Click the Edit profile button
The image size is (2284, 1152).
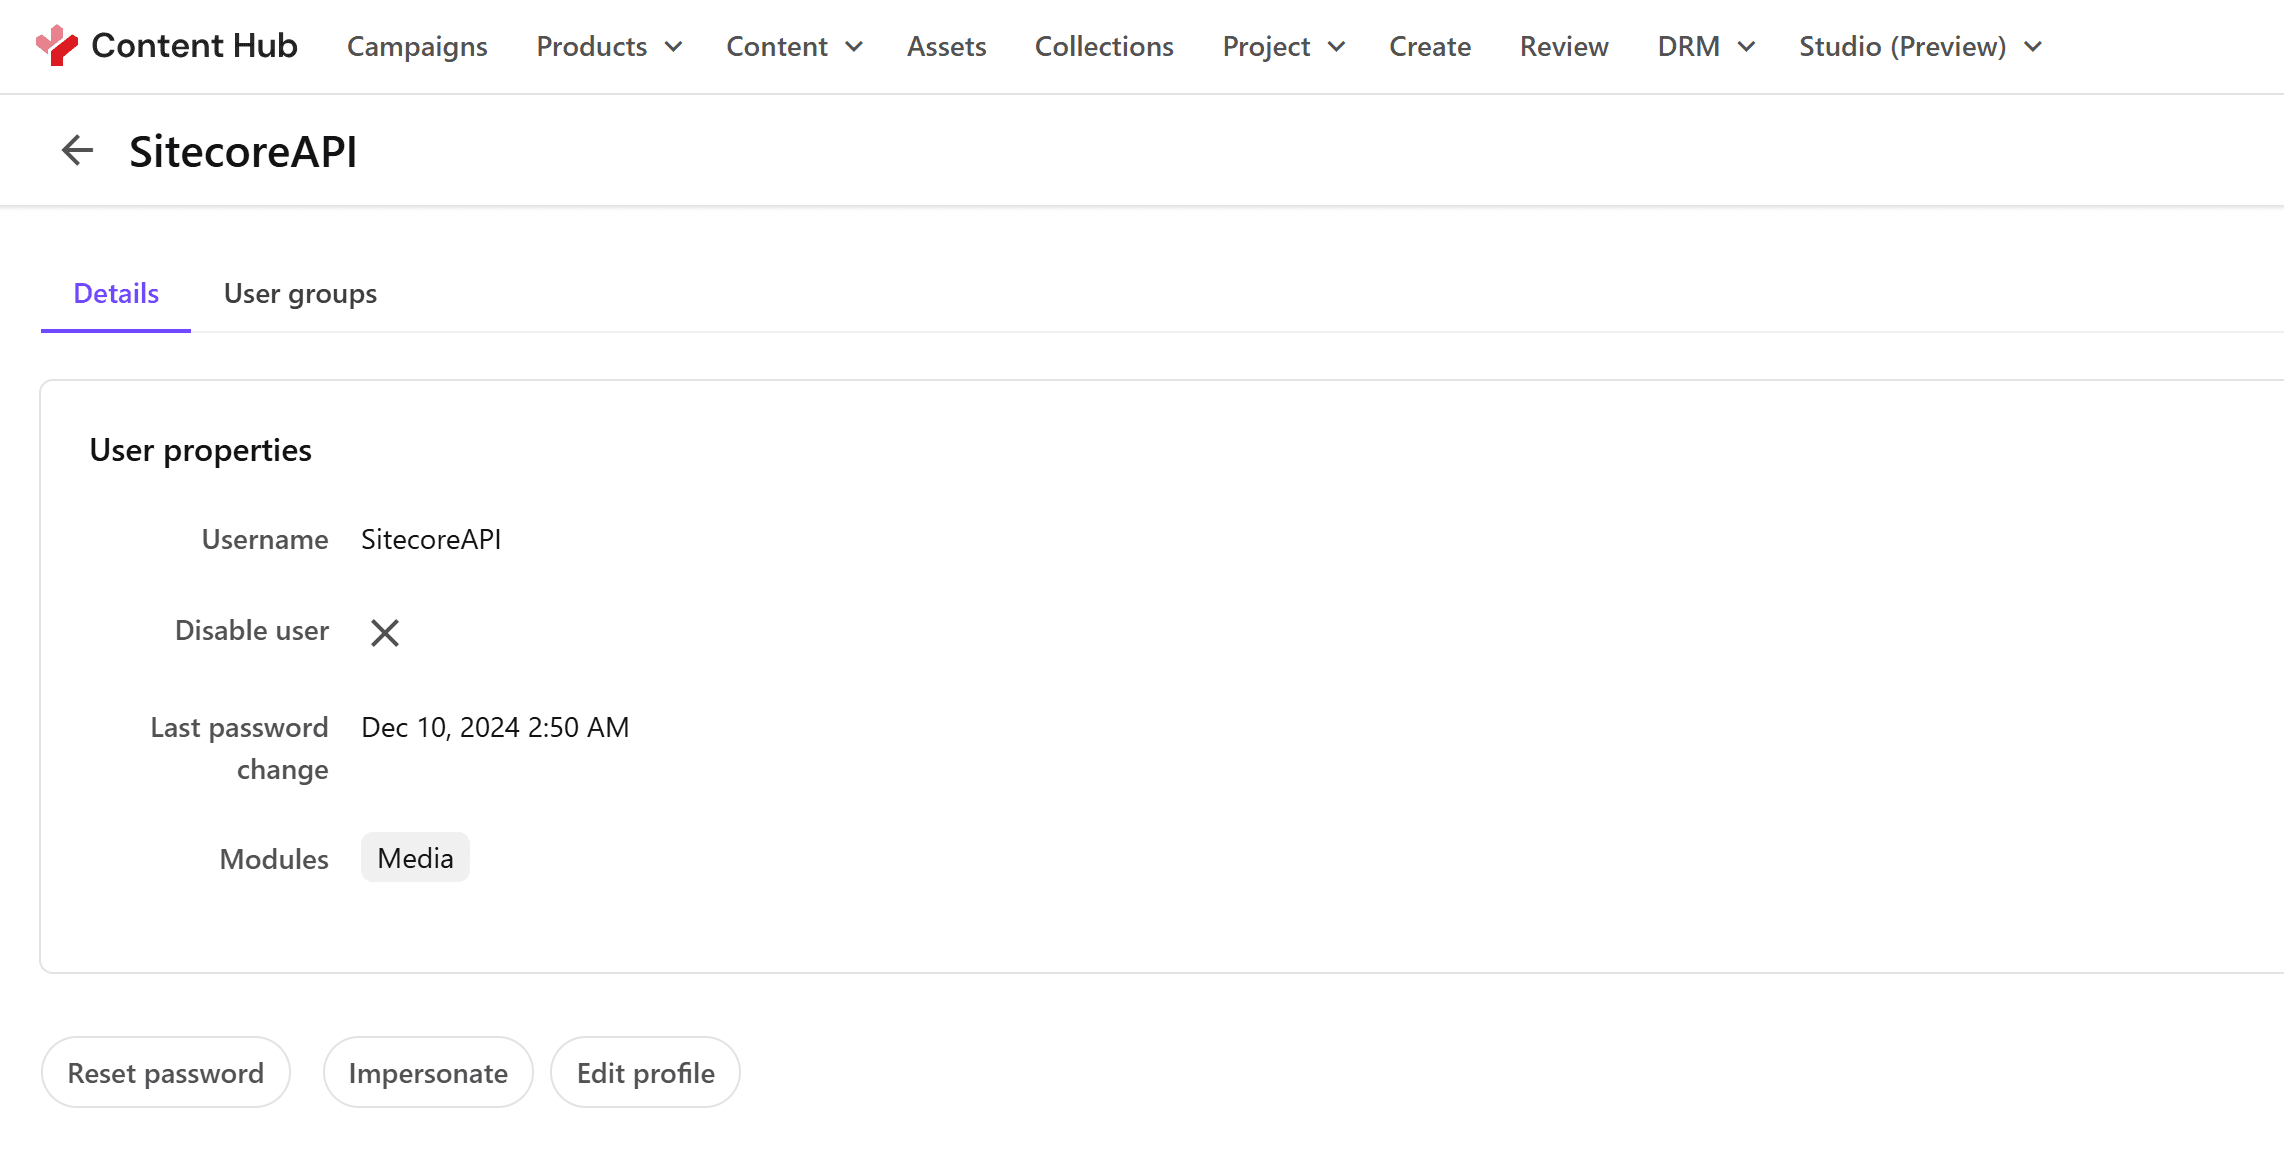[x=645, y=1073]
